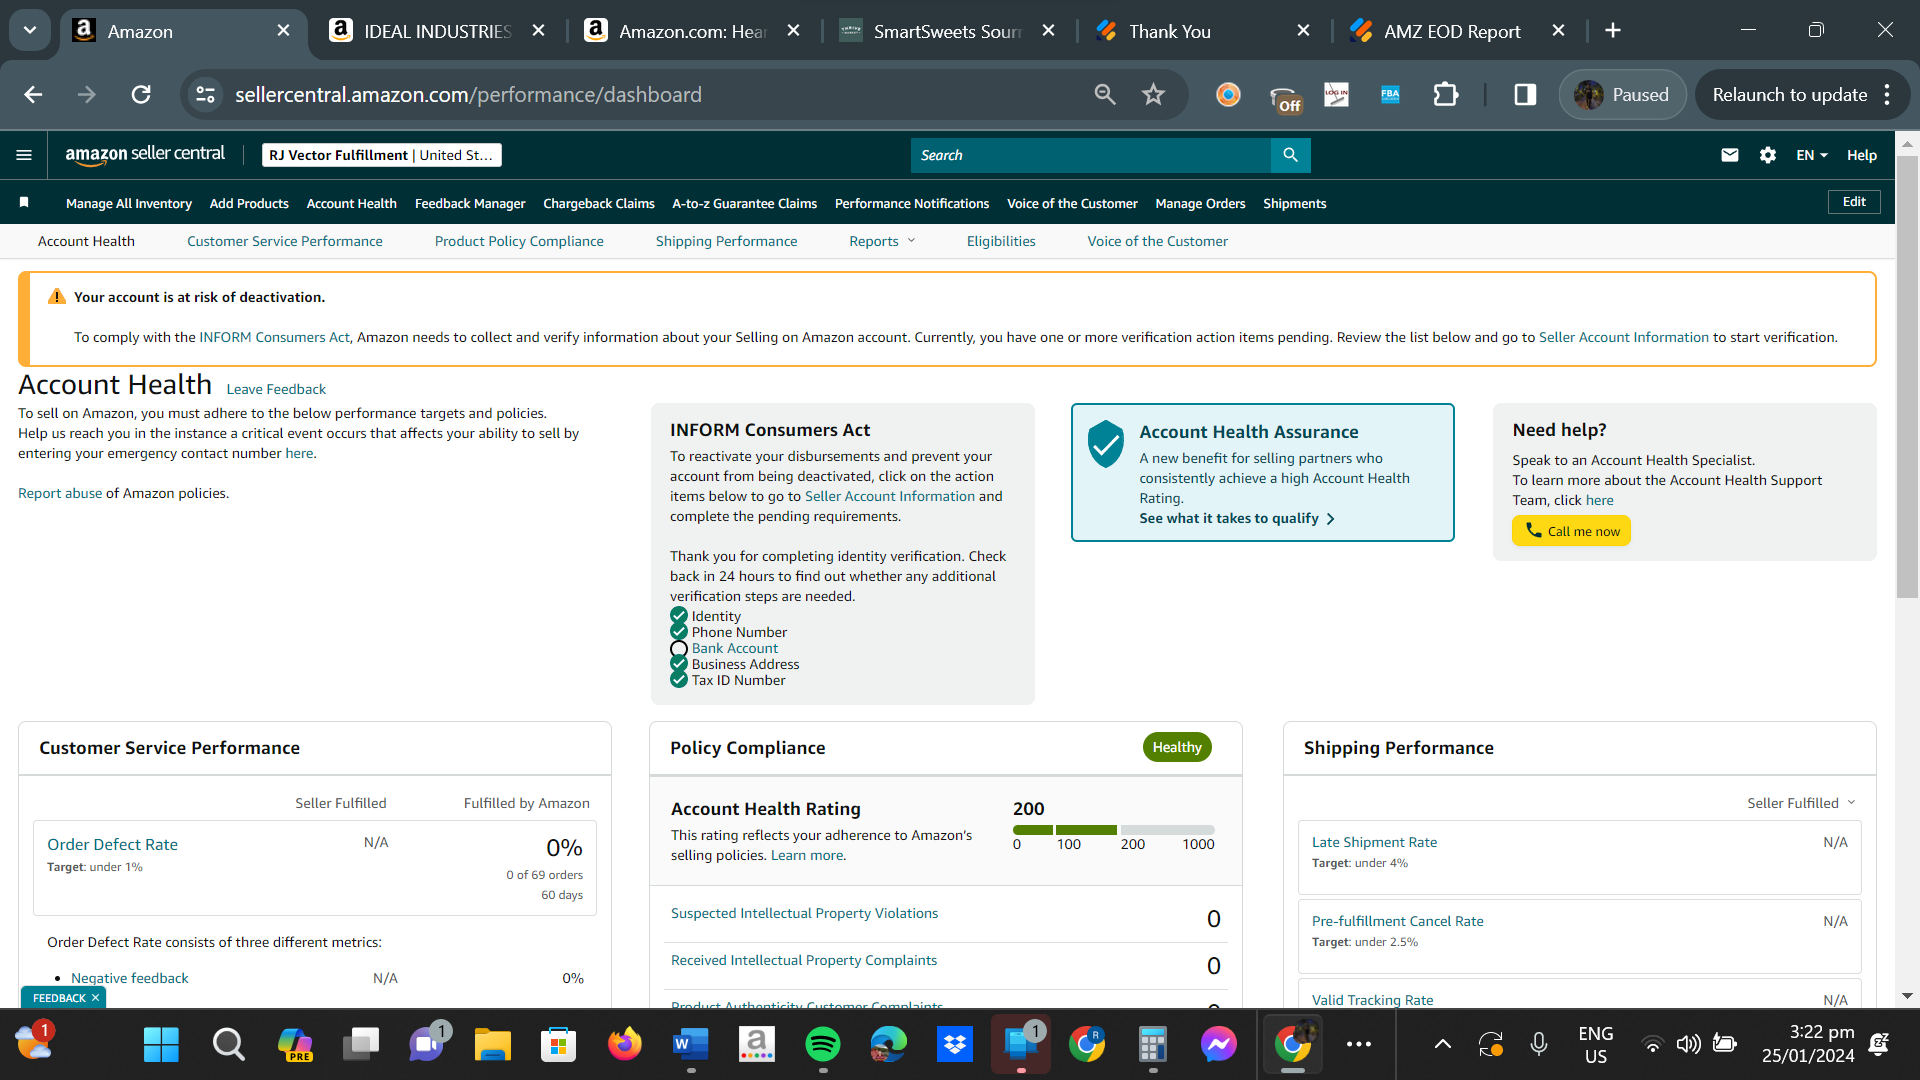Open Calculator from the taskbar
The image size is (1920, 1080).
[x=1153, y=1045]
